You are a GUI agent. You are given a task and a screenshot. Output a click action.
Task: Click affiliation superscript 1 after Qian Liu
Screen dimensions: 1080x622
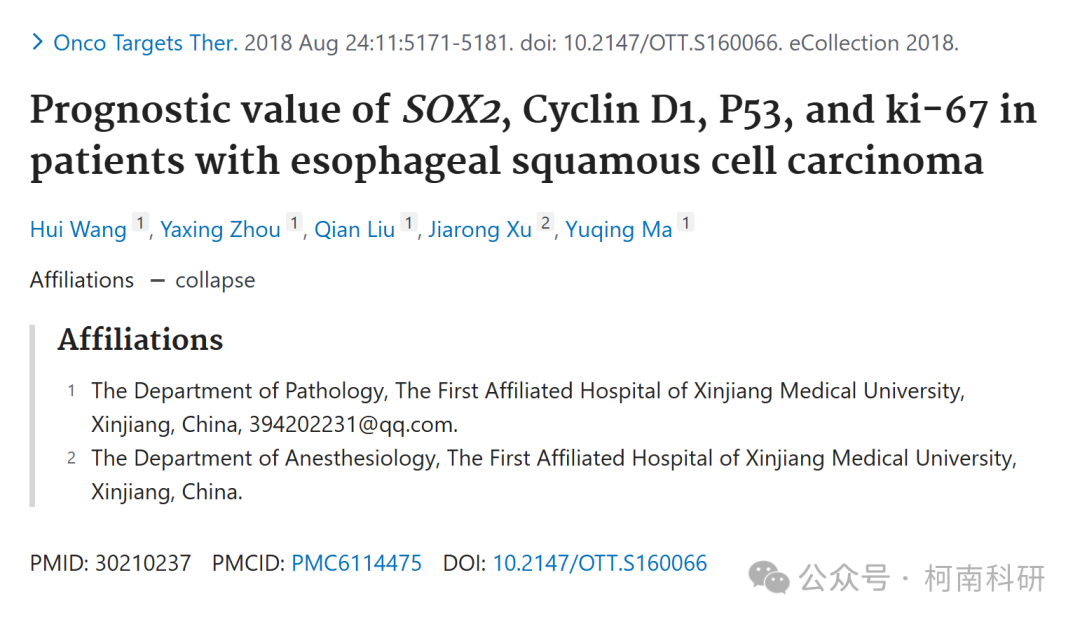pyautogui.click(x=409, y=223)
